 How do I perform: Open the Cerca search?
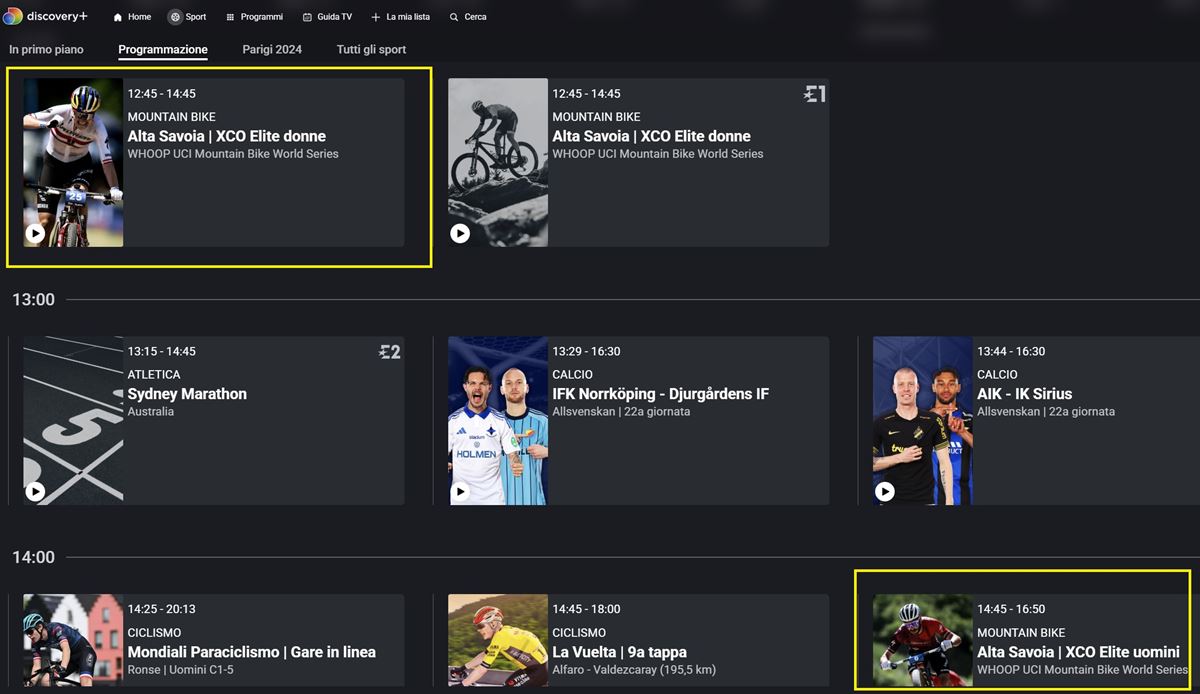coord(468,17)
